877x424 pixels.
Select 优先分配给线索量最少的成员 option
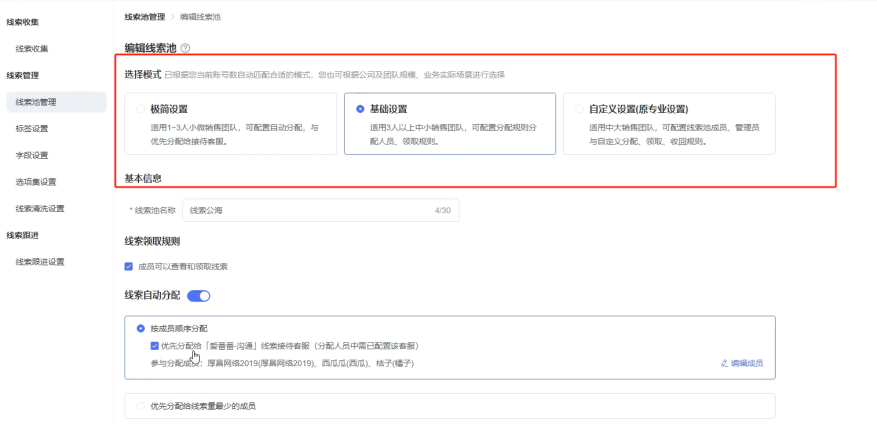(x=140, y=406)
